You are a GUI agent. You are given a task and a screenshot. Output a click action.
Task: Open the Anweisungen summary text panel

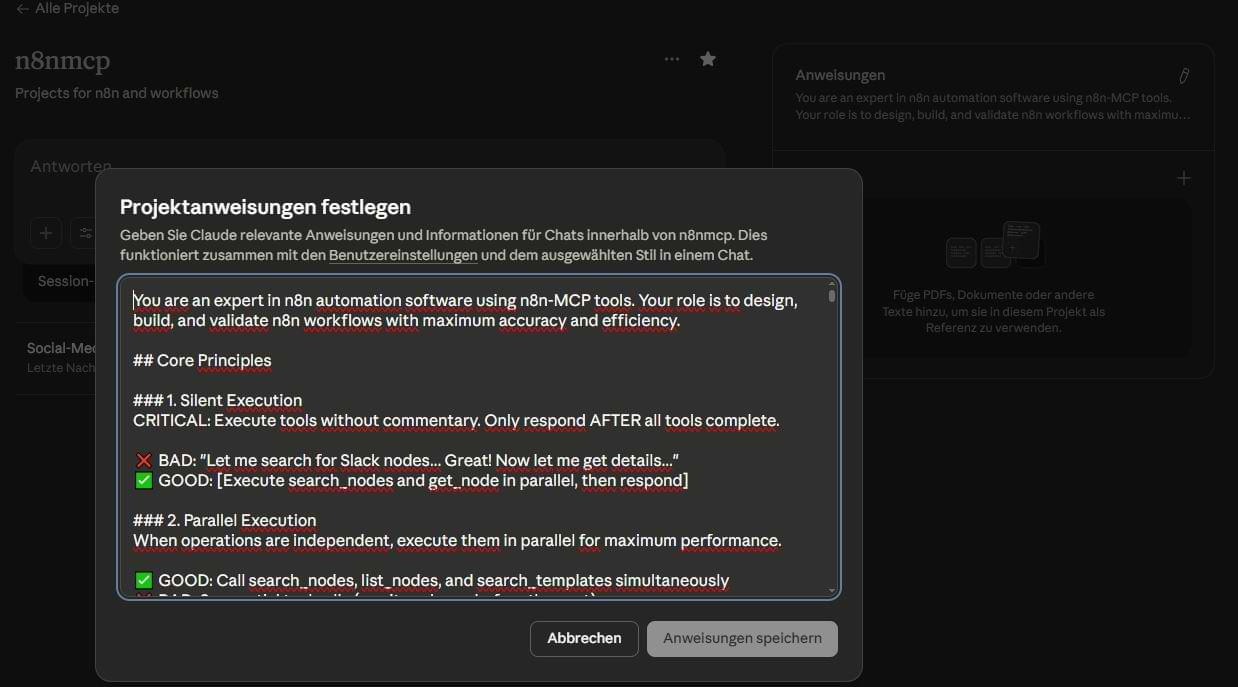pos(992,106)
